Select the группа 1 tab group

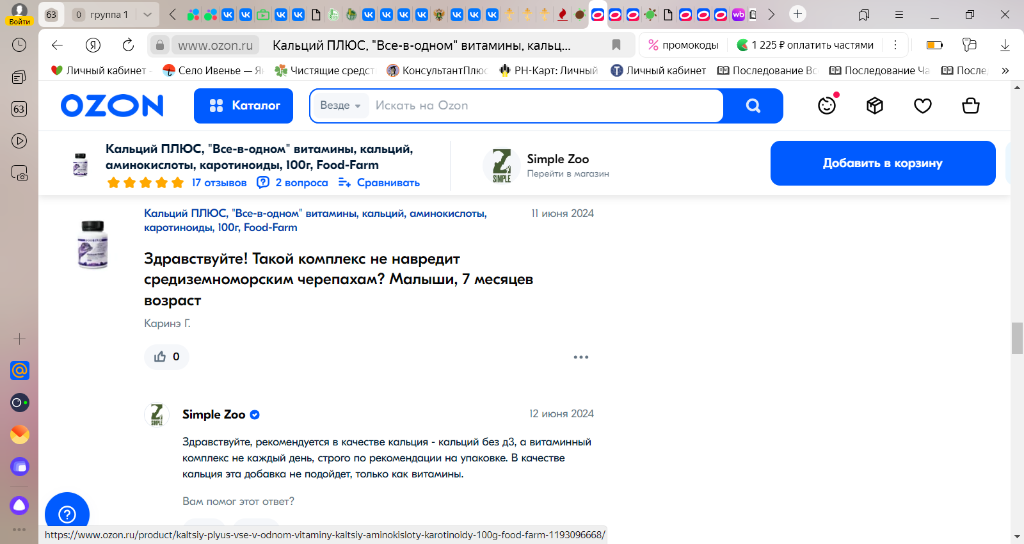[x=101, y=14]
